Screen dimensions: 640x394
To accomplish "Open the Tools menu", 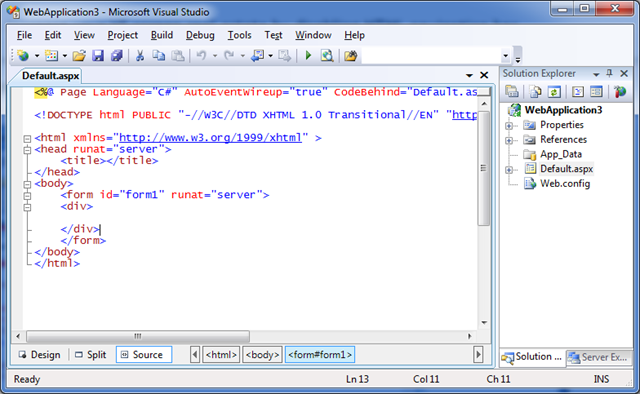I will tap(239, 35).
